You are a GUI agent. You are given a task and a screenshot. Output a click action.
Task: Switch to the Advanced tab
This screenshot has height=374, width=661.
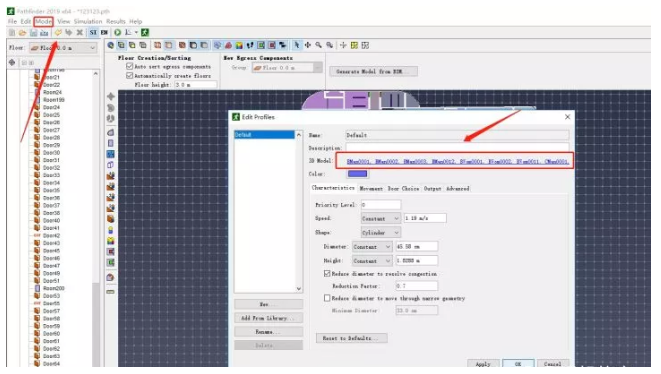click(457, 188)
